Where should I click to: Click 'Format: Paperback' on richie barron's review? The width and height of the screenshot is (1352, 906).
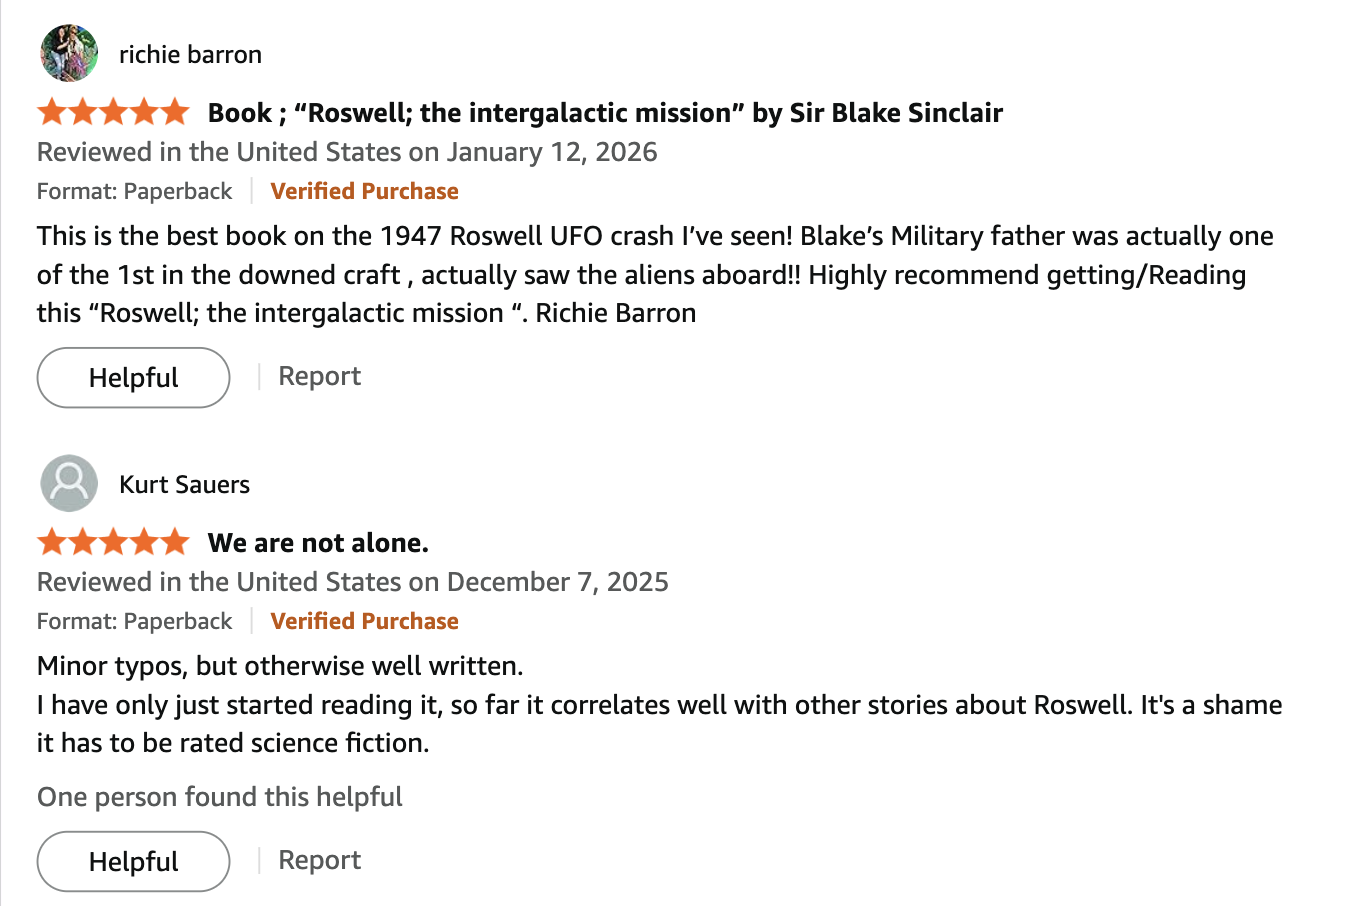click(x=134, y=191)
